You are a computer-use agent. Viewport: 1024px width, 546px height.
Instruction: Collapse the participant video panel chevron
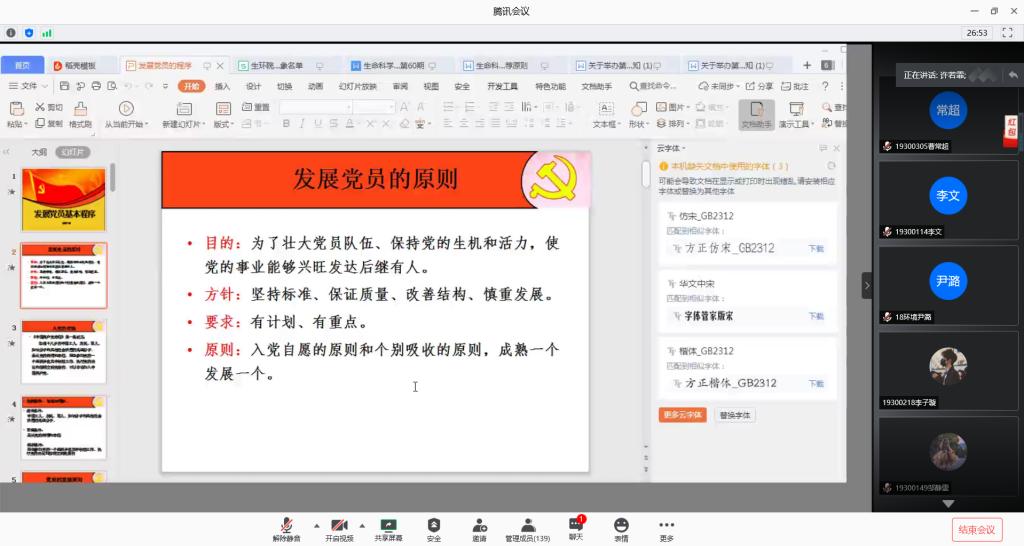click(x=867, y=285)
